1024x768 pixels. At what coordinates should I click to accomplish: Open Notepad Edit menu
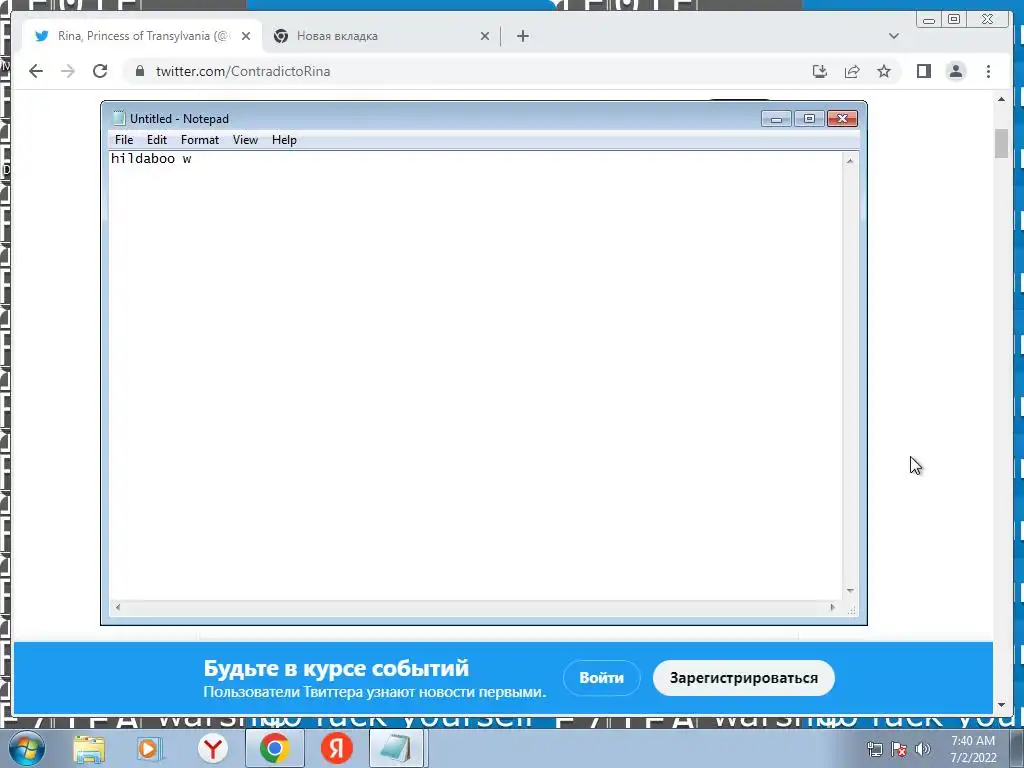click(x=157, y=140)
